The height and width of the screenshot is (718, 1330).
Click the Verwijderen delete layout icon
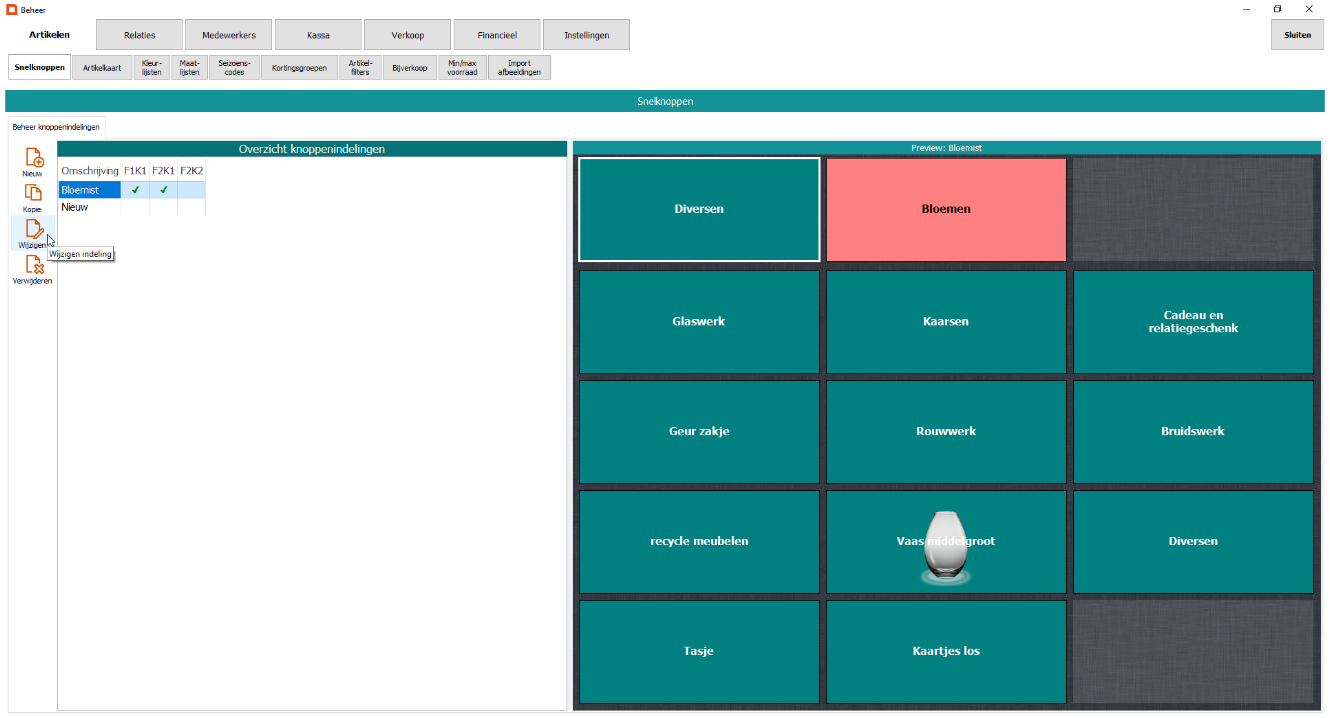(33, 266)
